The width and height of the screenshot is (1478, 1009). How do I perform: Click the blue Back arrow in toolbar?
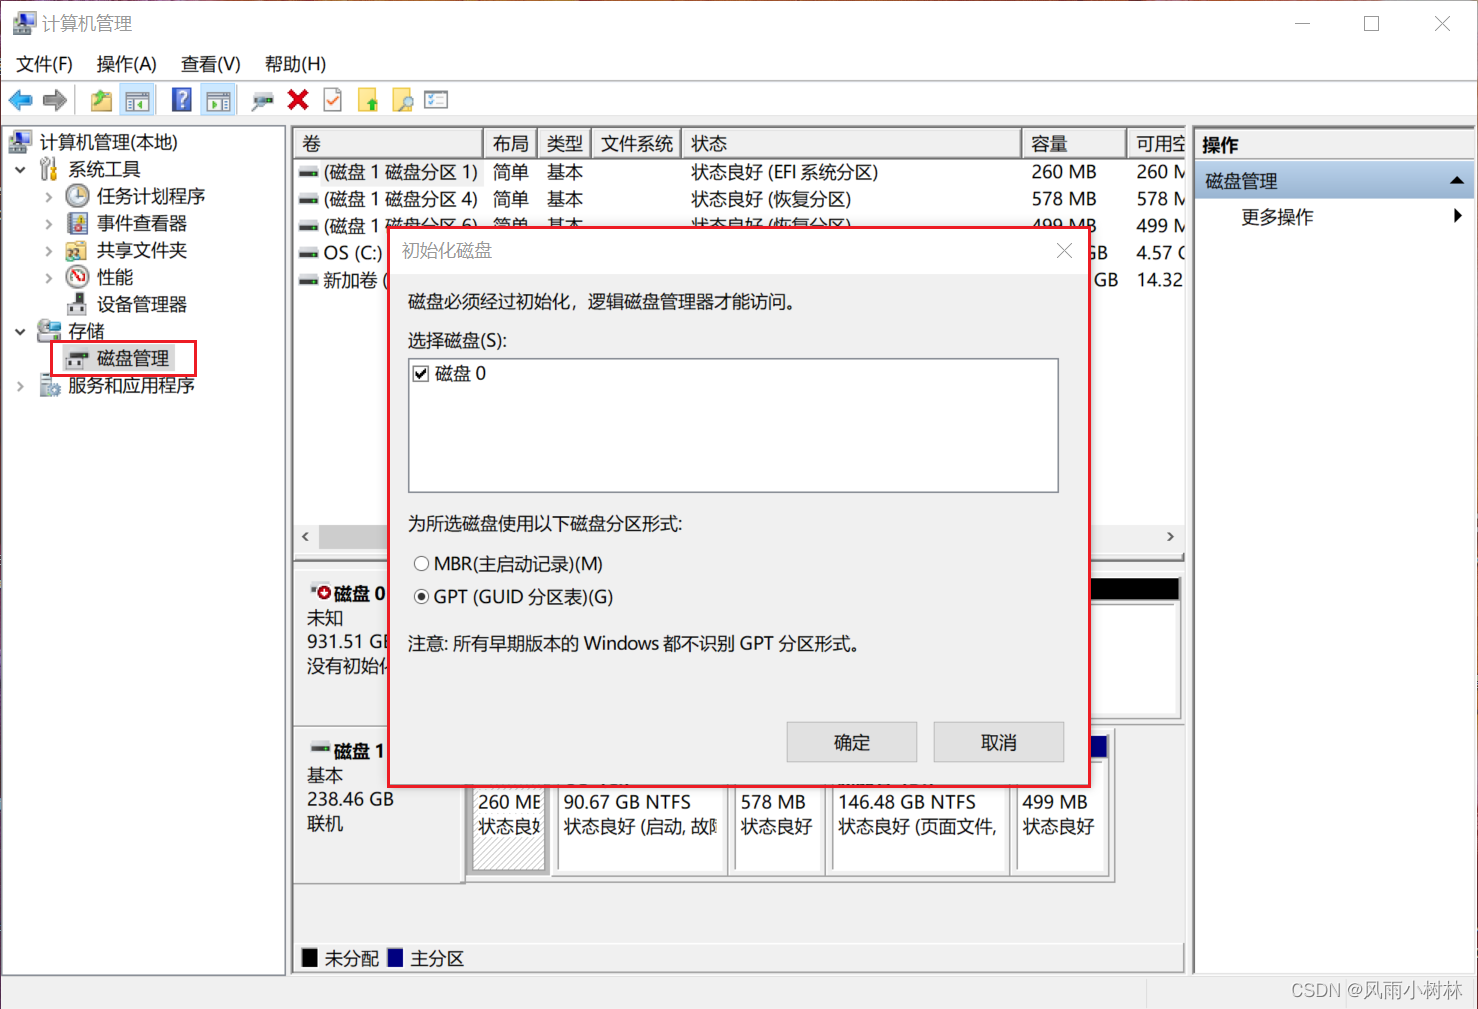pos(21,100)
